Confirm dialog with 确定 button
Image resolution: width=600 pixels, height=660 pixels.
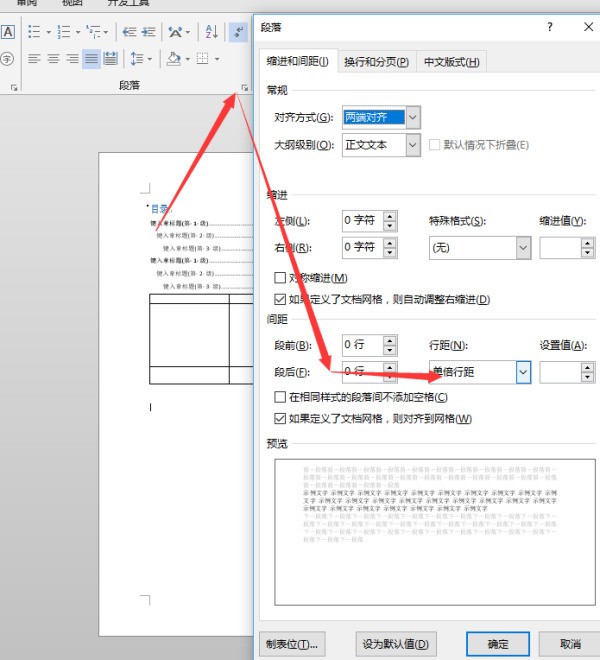[x=498, y=644]
